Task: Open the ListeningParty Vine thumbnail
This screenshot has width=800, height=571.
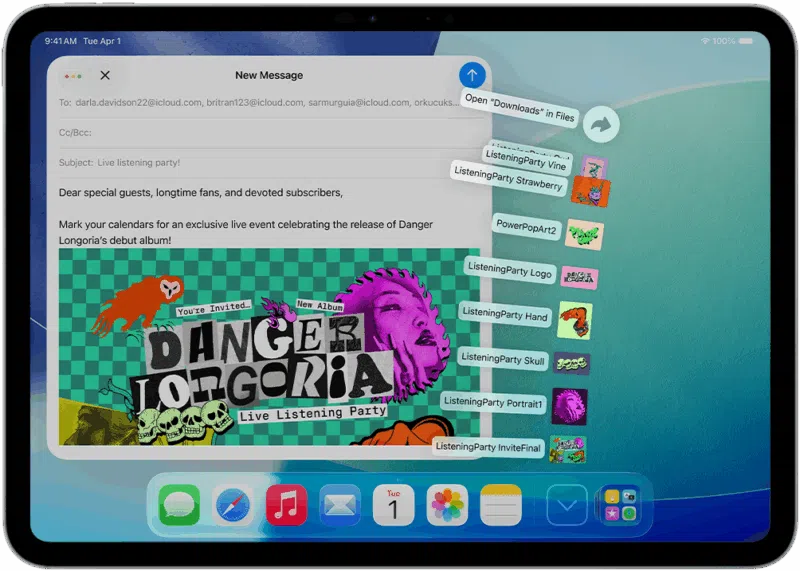Action: [594, 166]
